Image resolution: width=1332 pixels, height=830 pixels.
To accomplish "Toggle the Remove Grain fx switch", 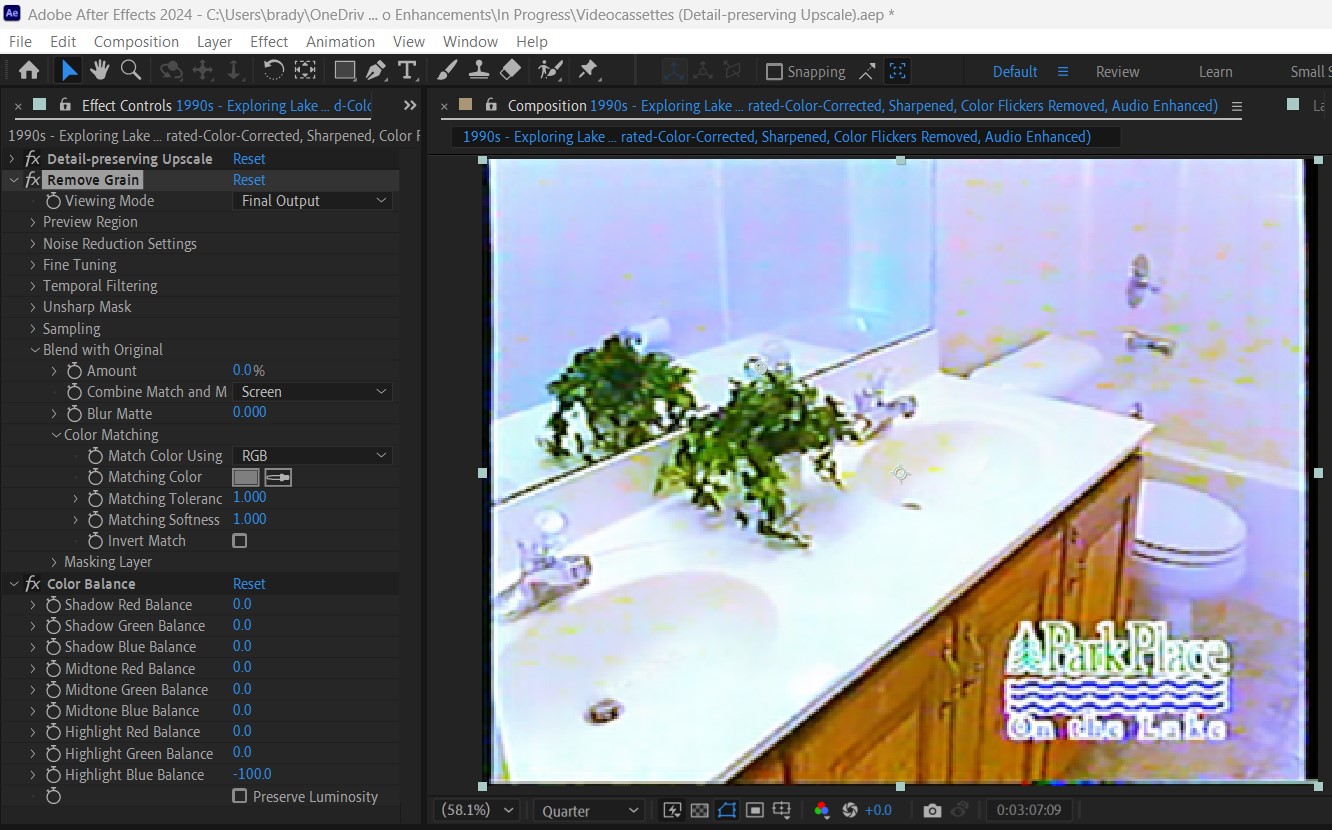I will tap(32, 180).
